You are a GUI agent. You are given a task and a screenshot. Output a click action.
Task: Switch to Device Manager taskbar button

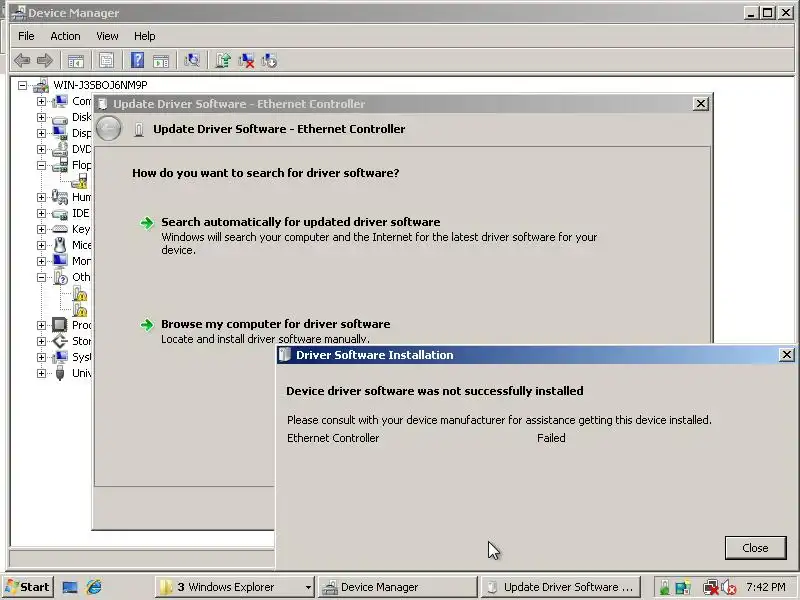point(398,587)
